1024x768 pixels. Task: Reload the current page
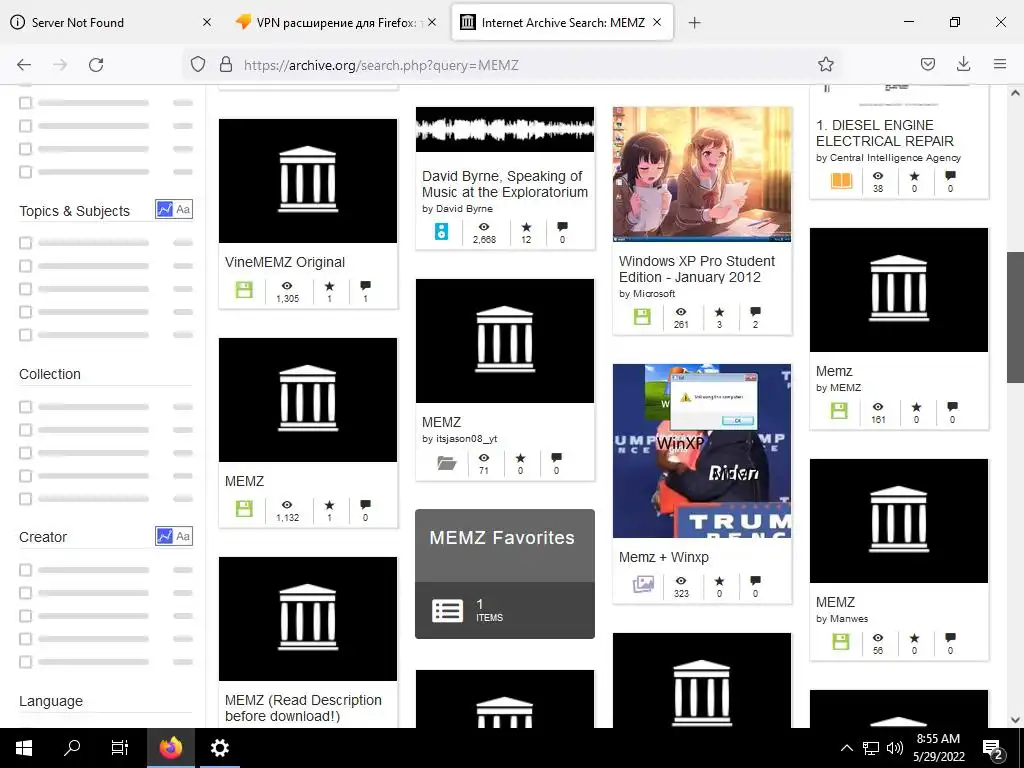tap(96, 65)
